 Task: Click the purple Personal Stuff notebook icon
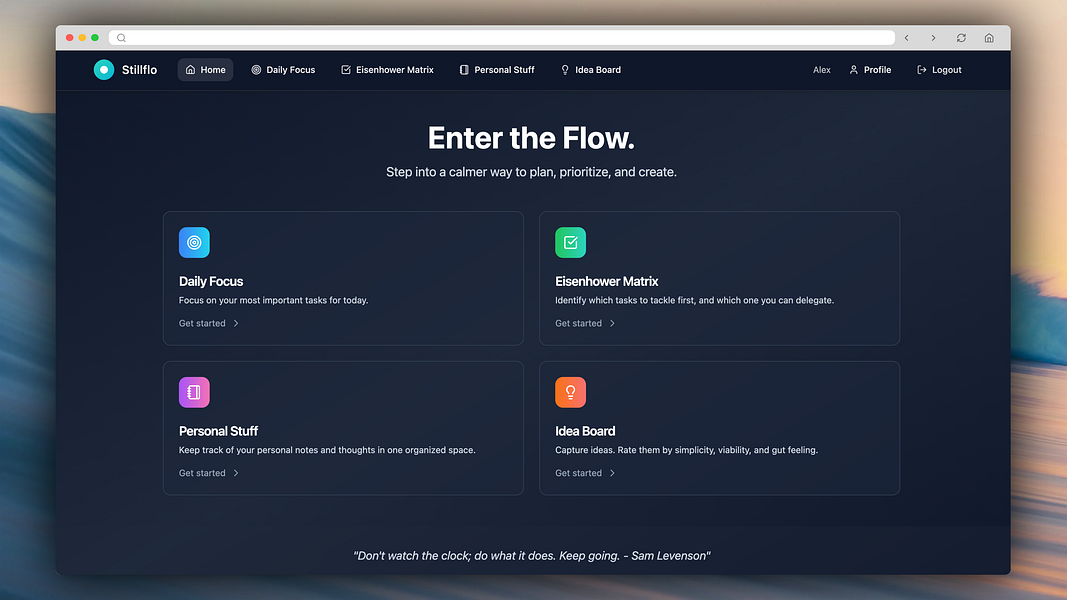(x=194, y=392)
